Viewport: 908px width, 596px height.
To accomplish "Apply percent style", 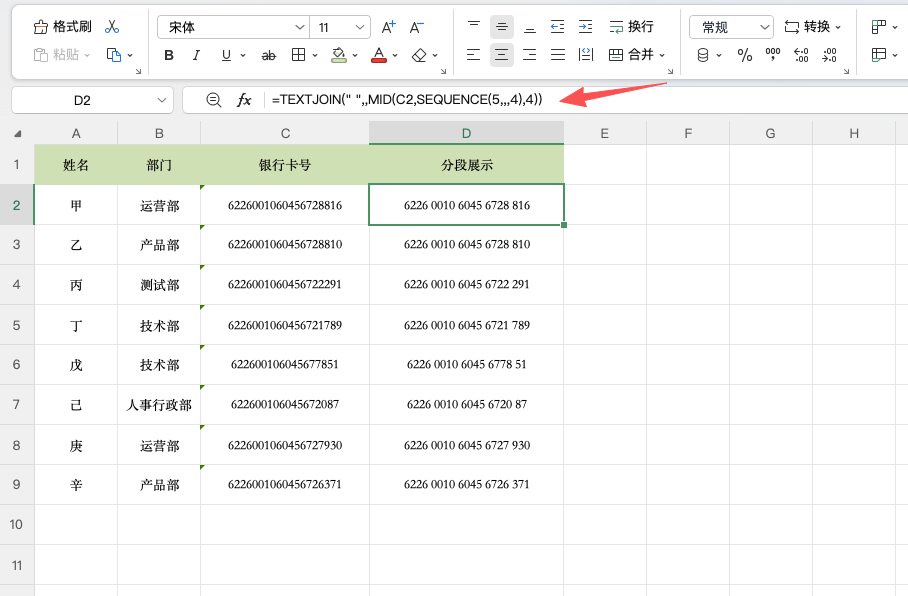I will pos(745,56).
